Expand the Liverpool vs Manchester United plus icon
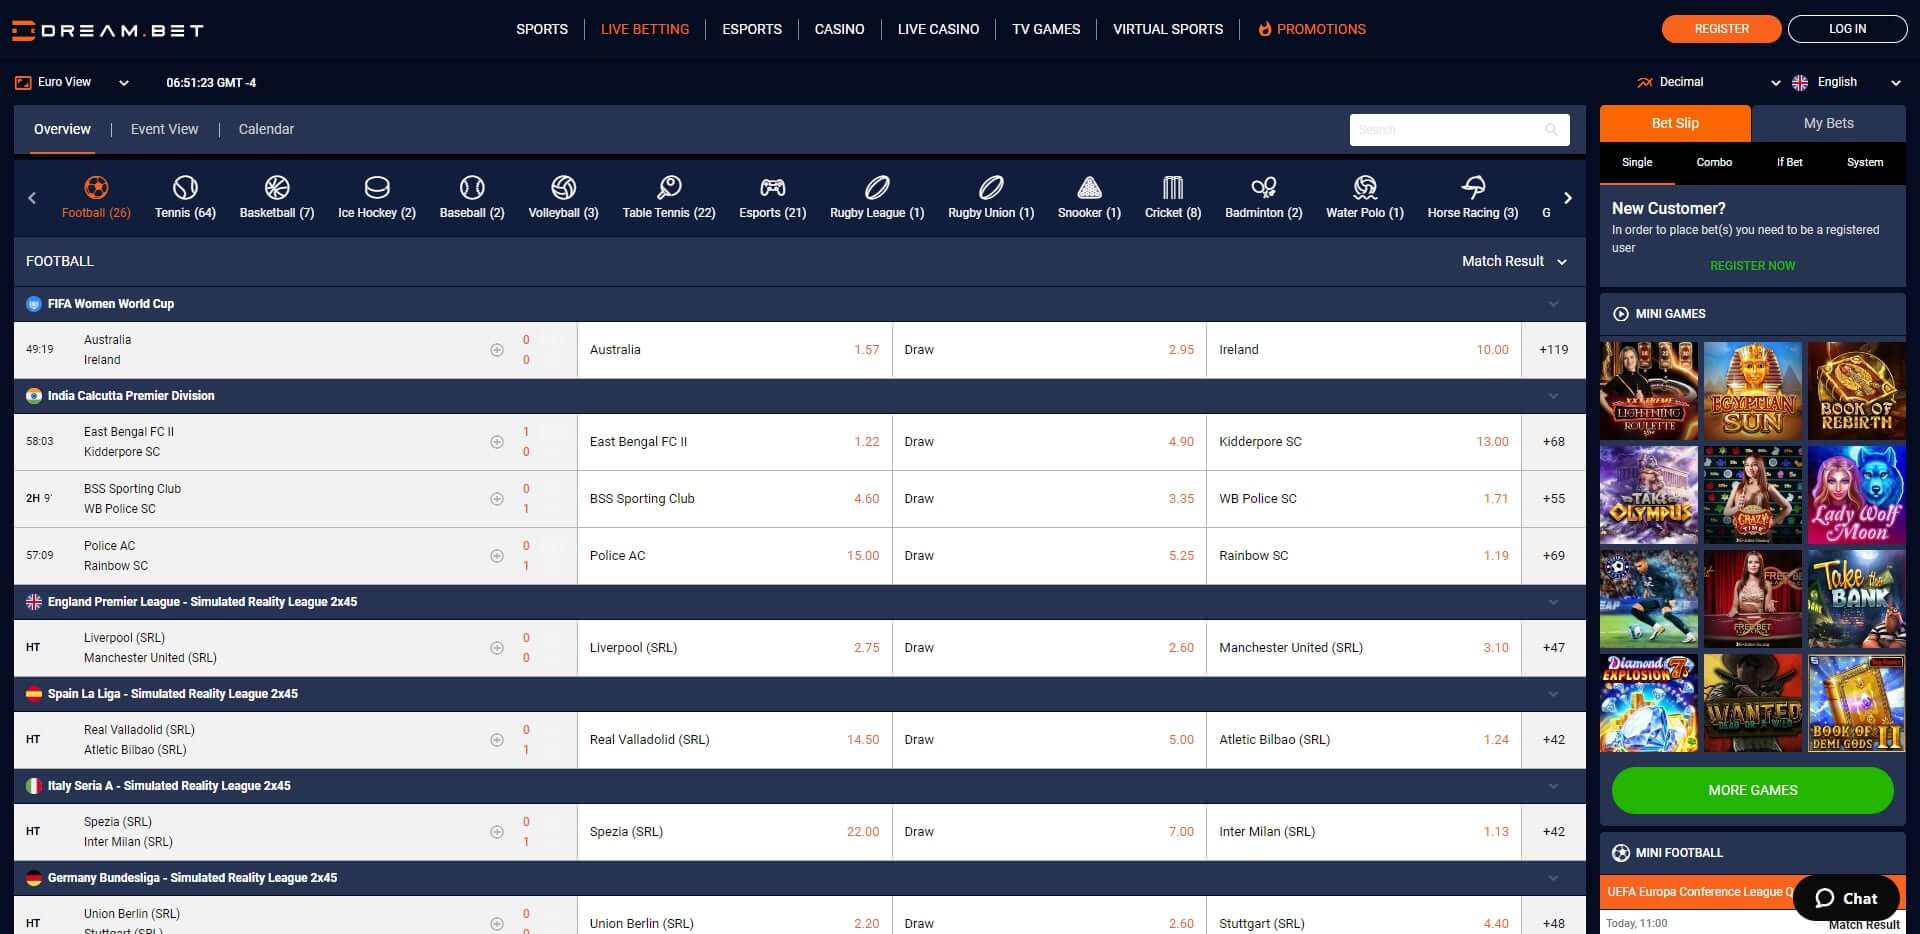This screenshot has height=934, width=1920. click(x=497, y=647)
